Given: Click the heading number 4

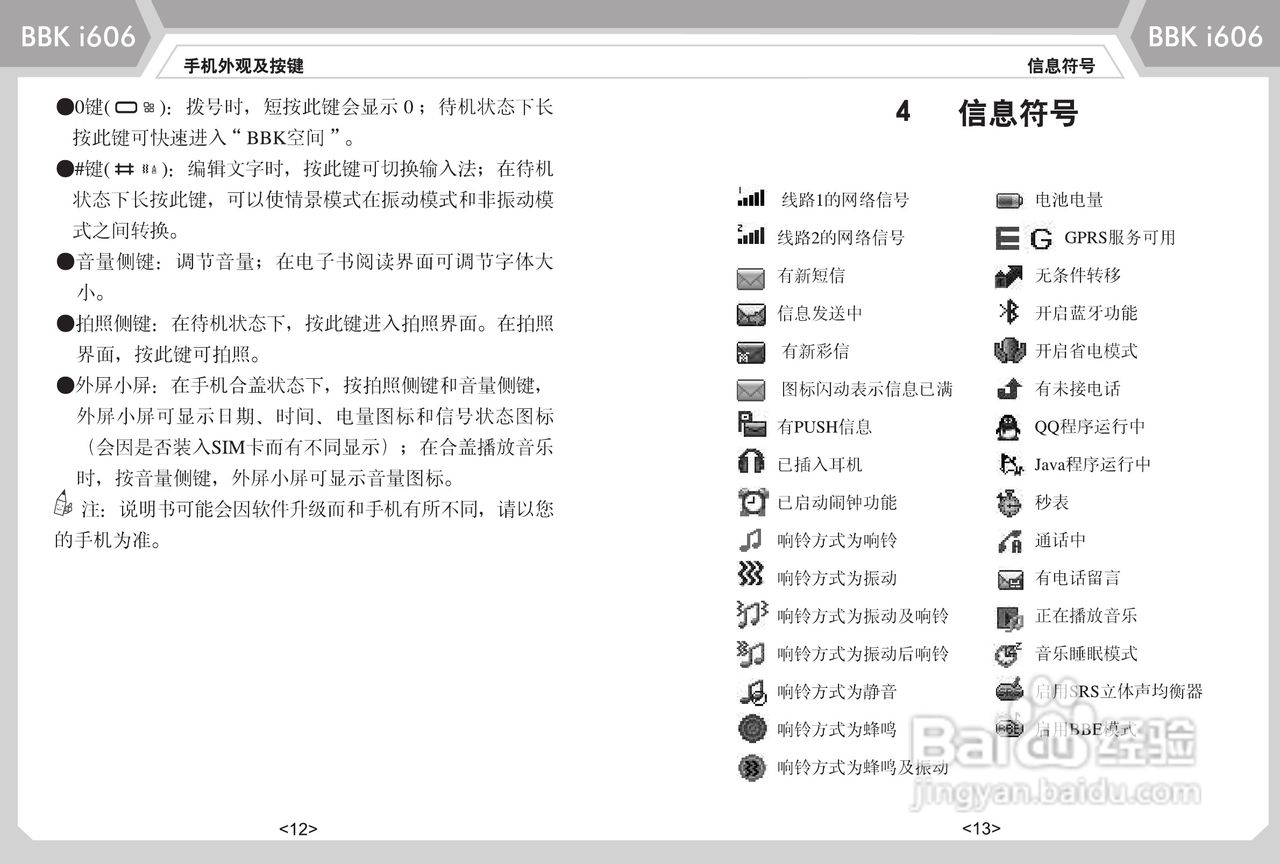Looking at the screenshot, I should [903, 112].
